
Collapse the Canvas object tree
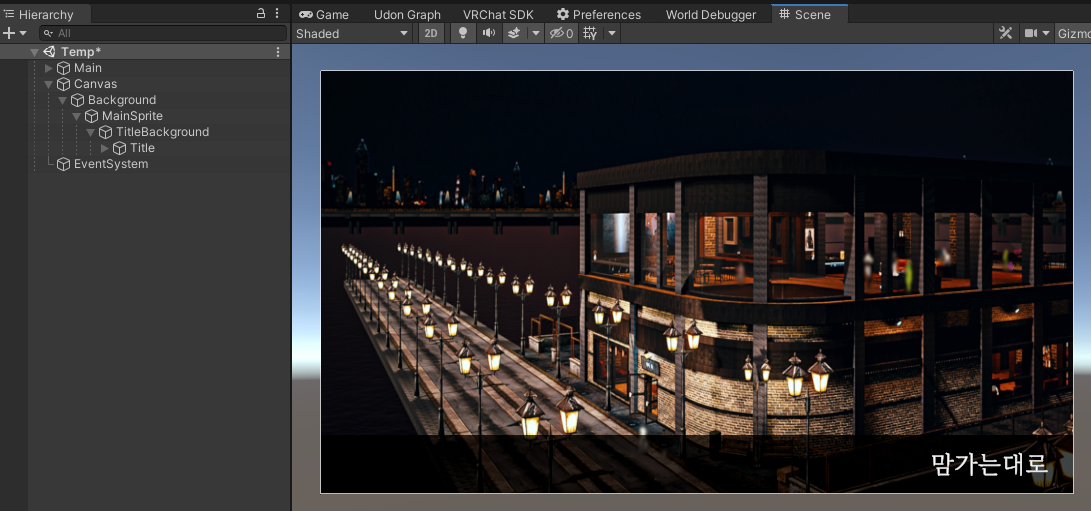coord(49,84)
